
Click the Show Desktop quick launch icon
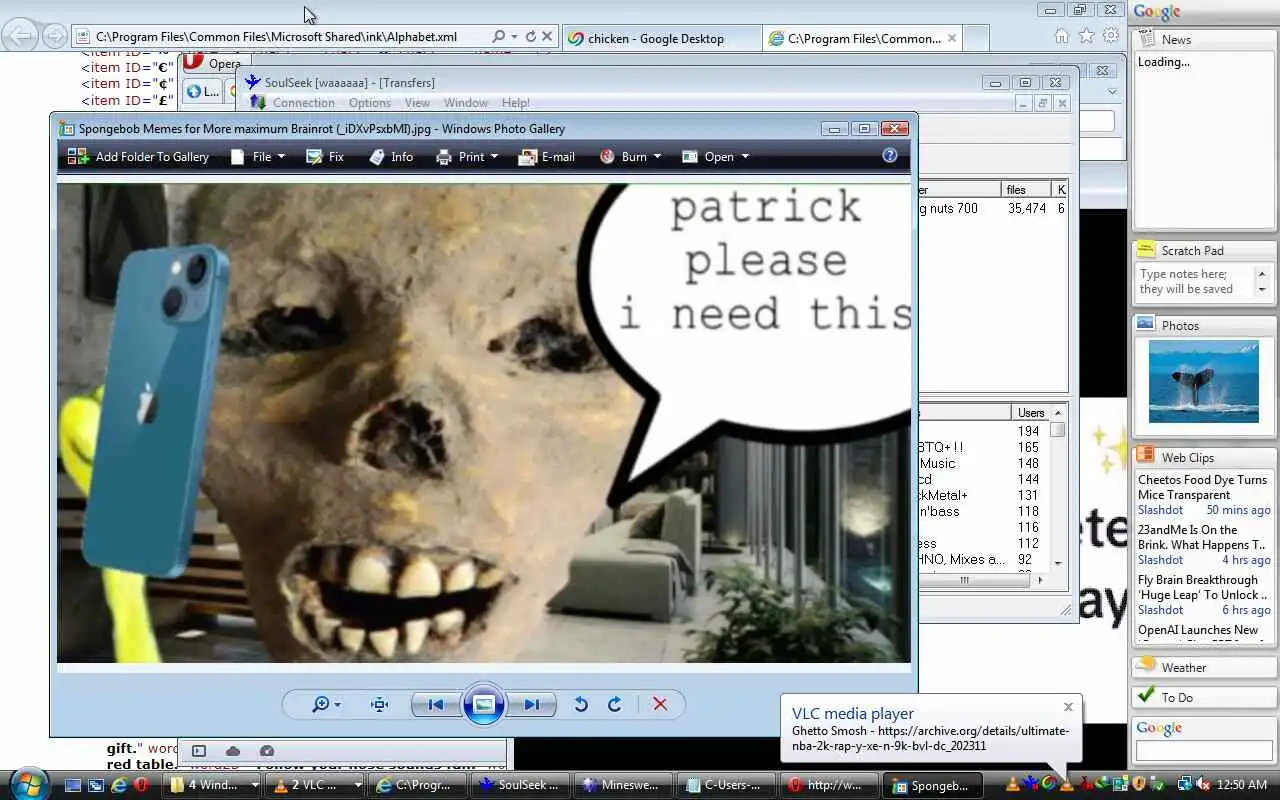coord(73,785)
